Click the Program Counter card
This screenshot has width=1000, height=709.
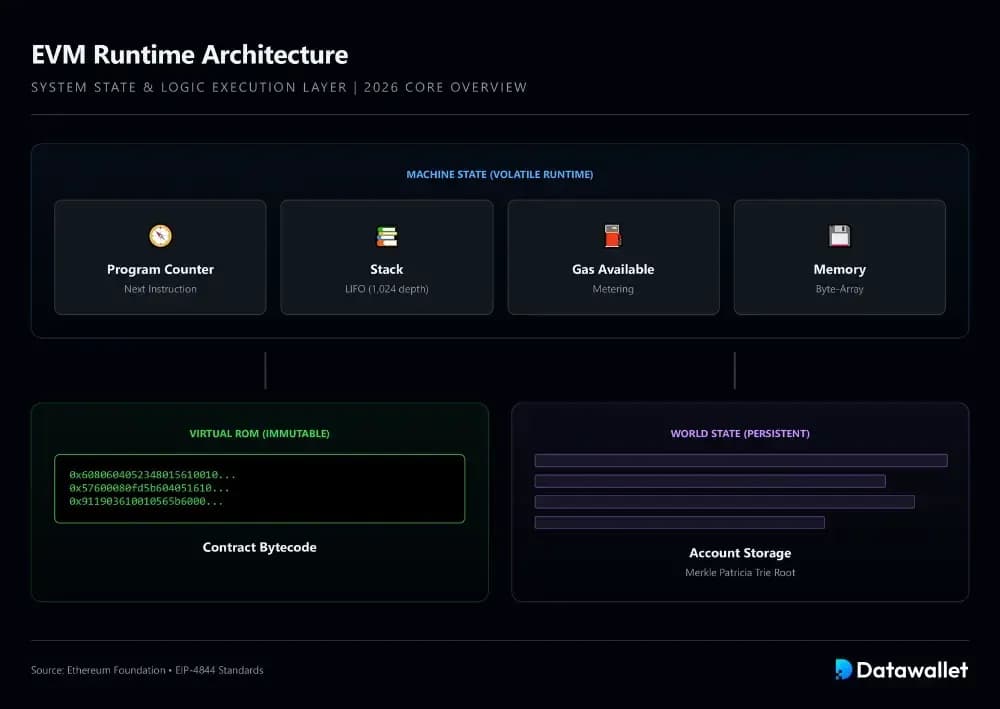coord(160,257)
